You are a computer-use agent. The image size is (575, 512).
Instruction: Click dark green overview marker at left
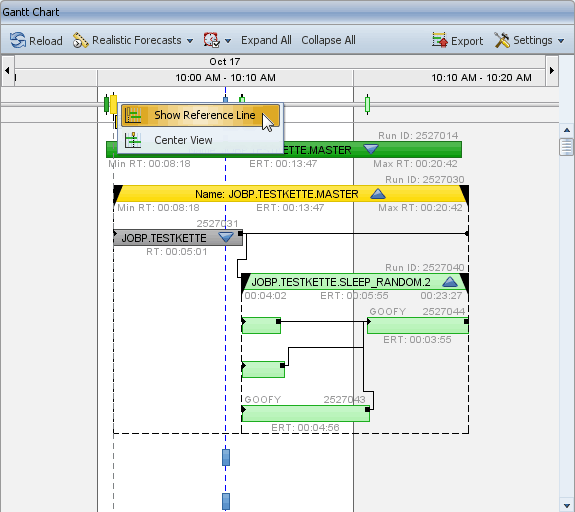(x=106, y=105)
